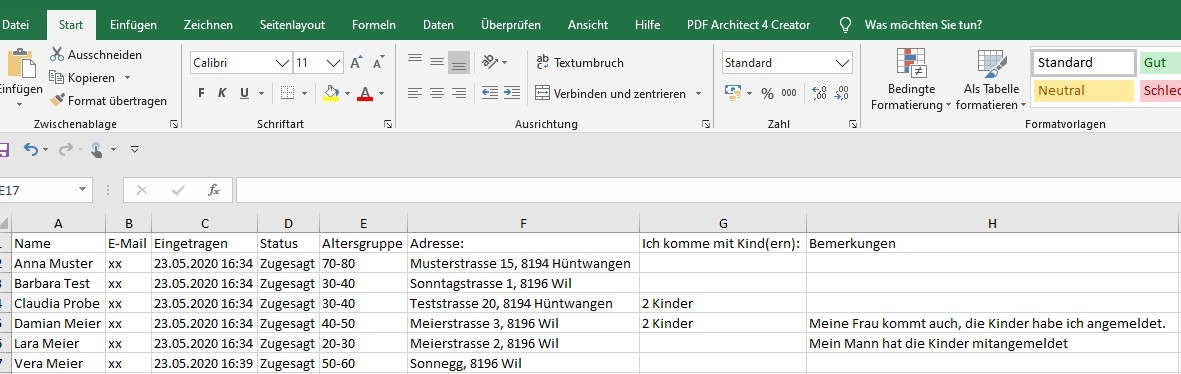Open the Datei tab
The image size is (1181, 374).
pos(16,25)
